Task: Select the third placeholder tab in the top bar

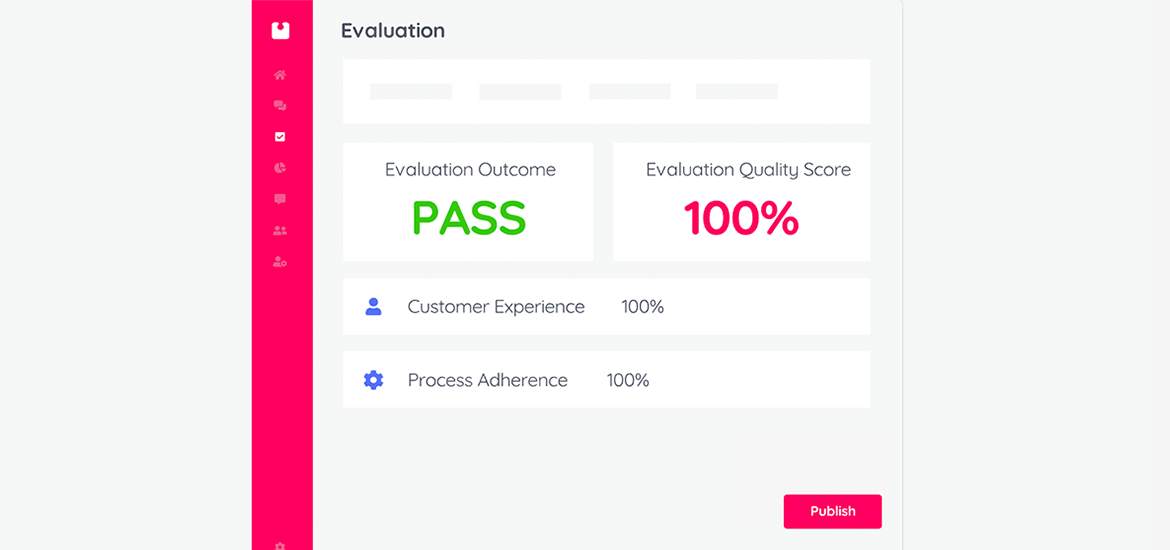Action: (630, 92)
